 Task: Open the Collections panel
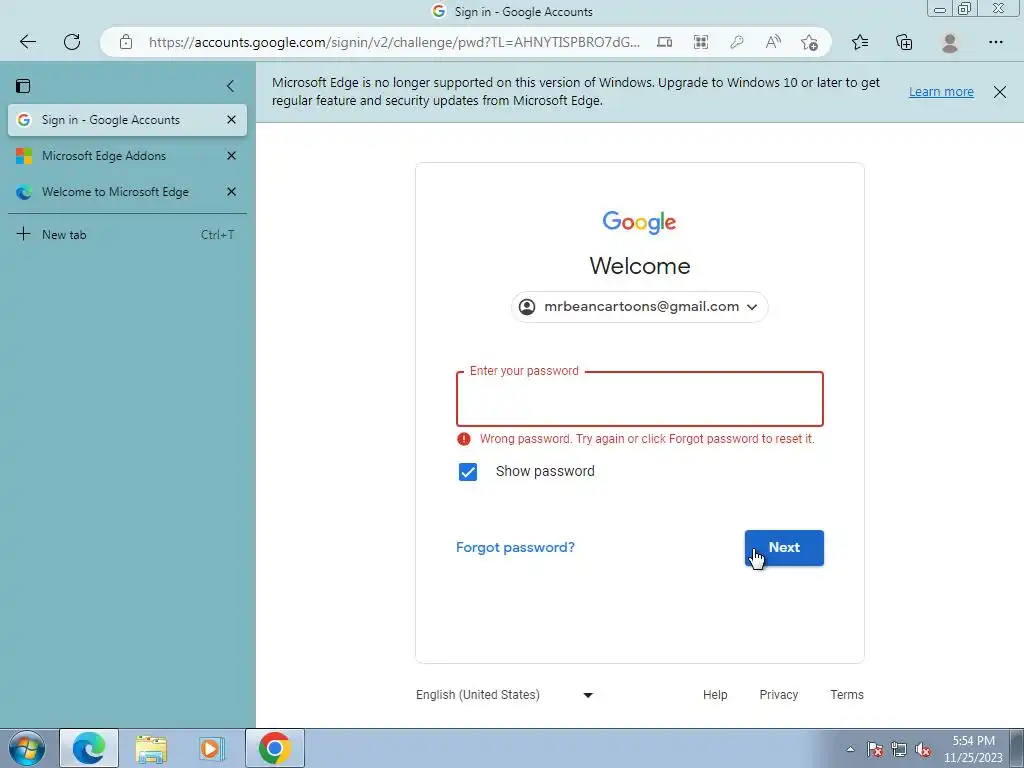[x=904, y=42]
